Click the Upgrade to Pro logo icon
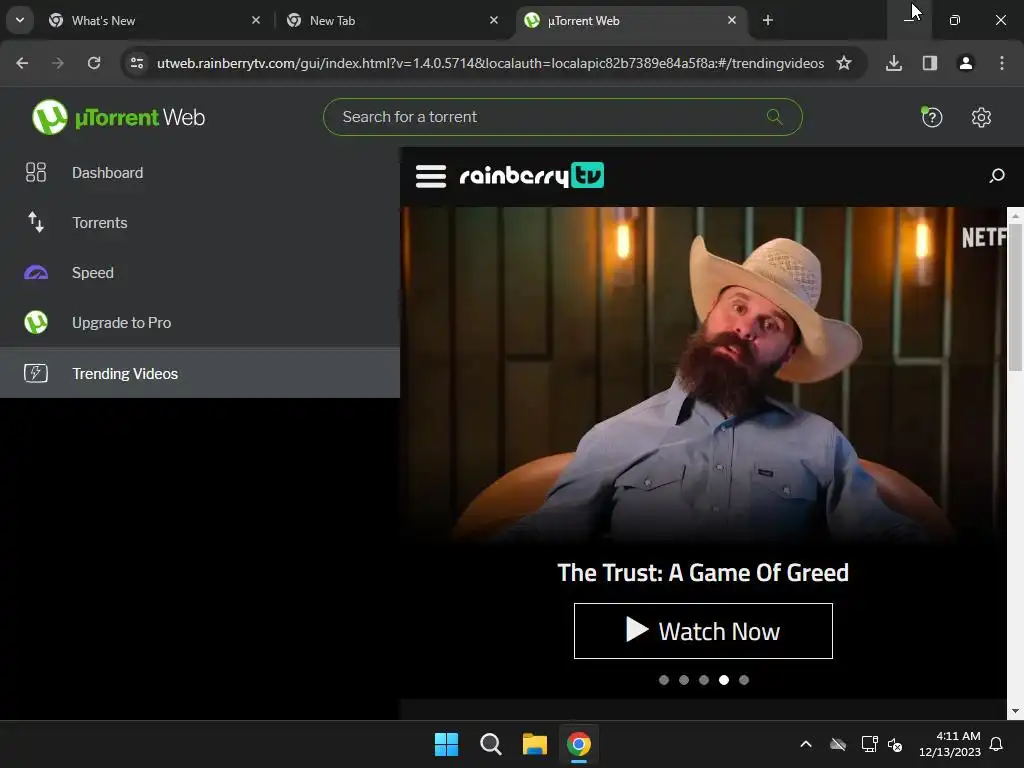1024x768 pixels. coord(35,323)
